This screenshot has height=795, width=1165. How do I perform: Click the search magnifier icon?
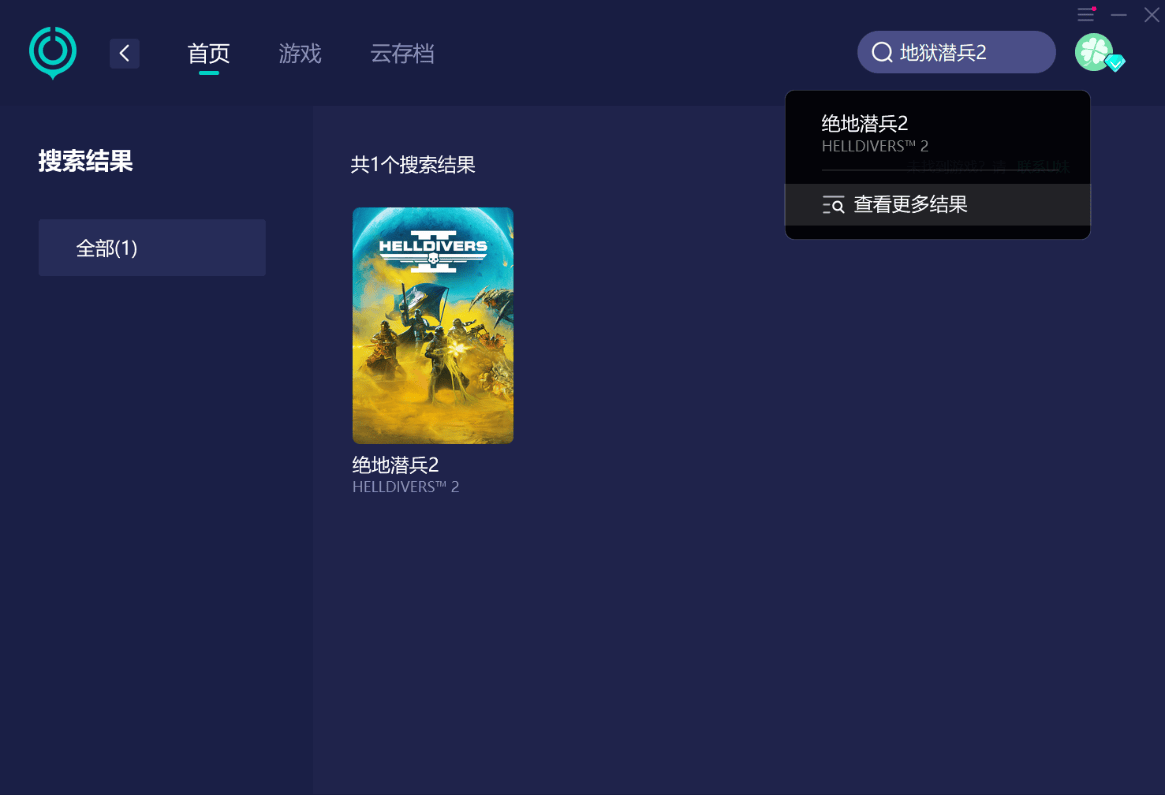882,52
